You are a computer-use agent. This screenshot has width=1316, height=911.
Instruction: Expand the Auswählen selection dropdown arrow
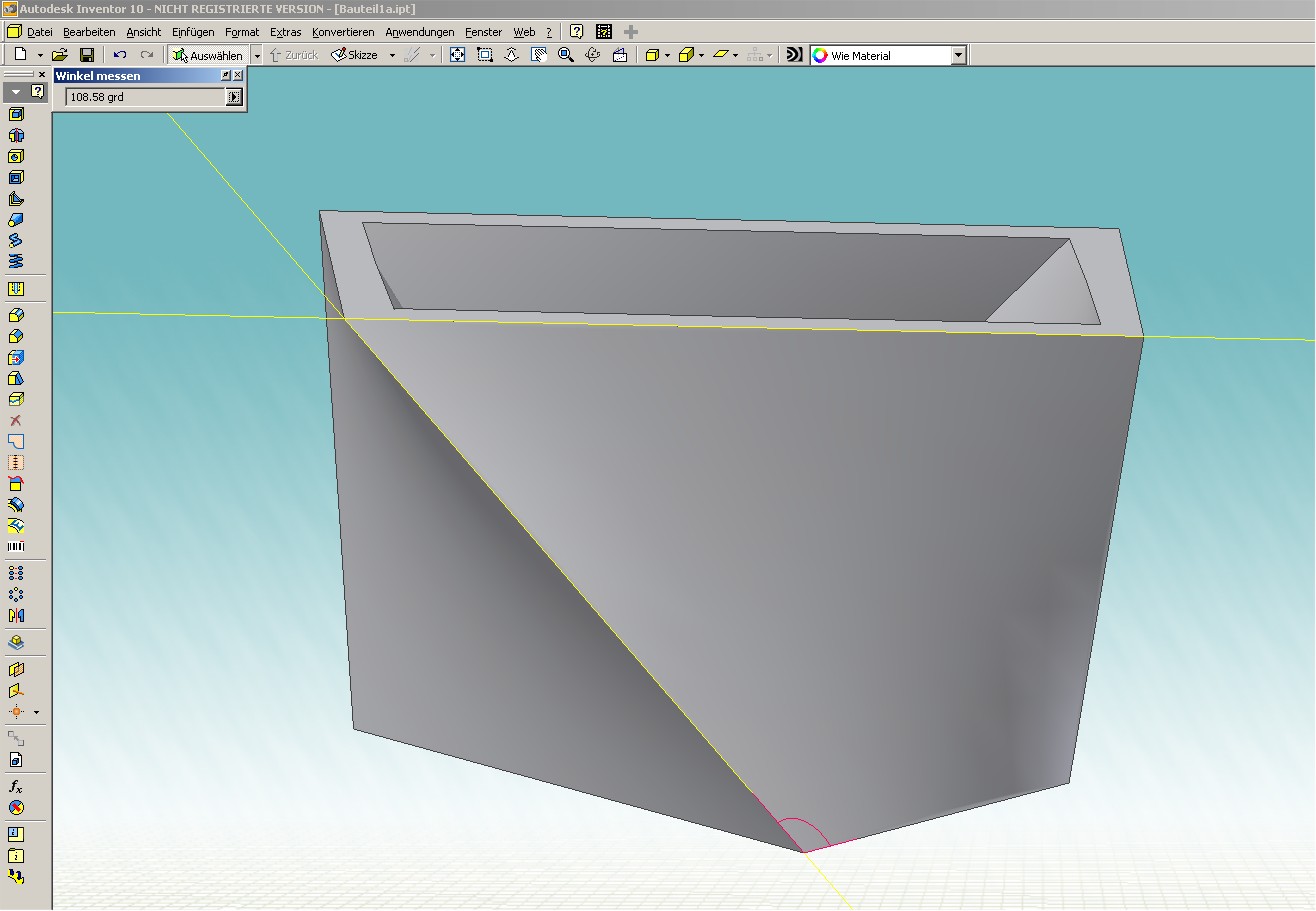tap(257, 56)
